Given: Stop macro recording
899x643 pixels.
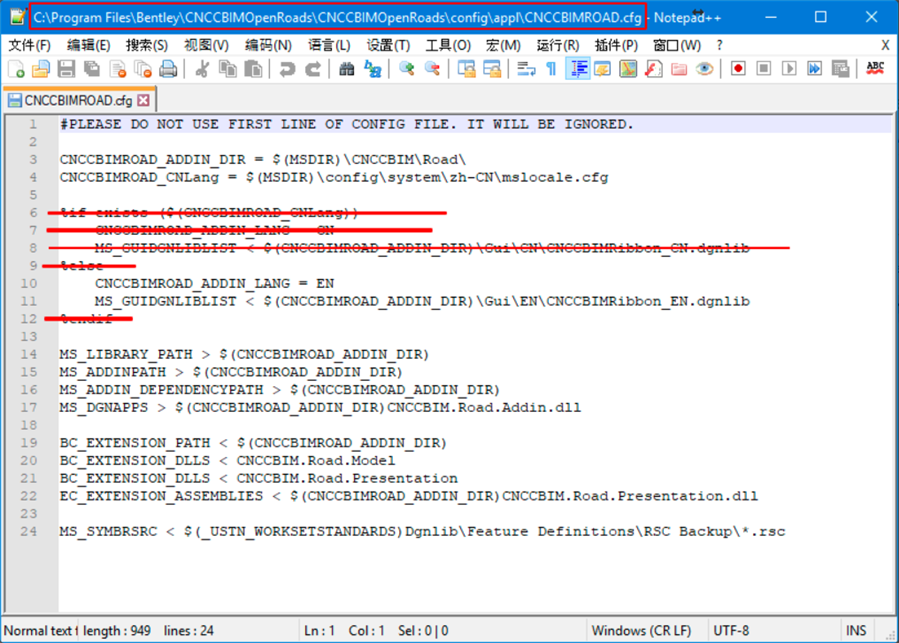Looking at the screenshot, I should click(x=764, y=69).
